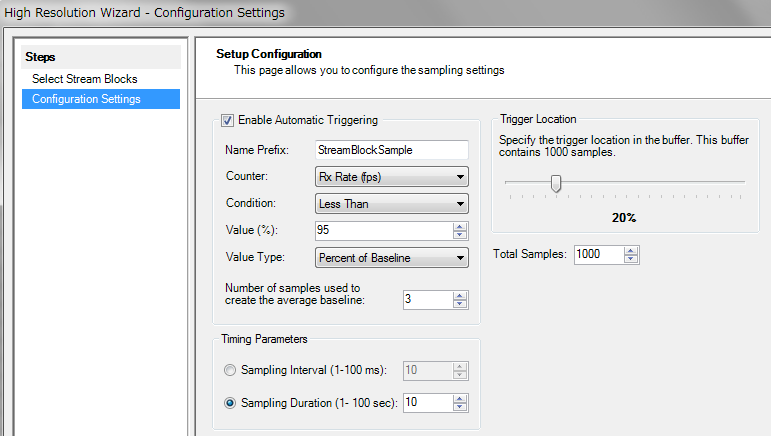Open the Condition dropdown showing Less Than
This screenshot has height=436, width=771.
click(x=391, y=204)
